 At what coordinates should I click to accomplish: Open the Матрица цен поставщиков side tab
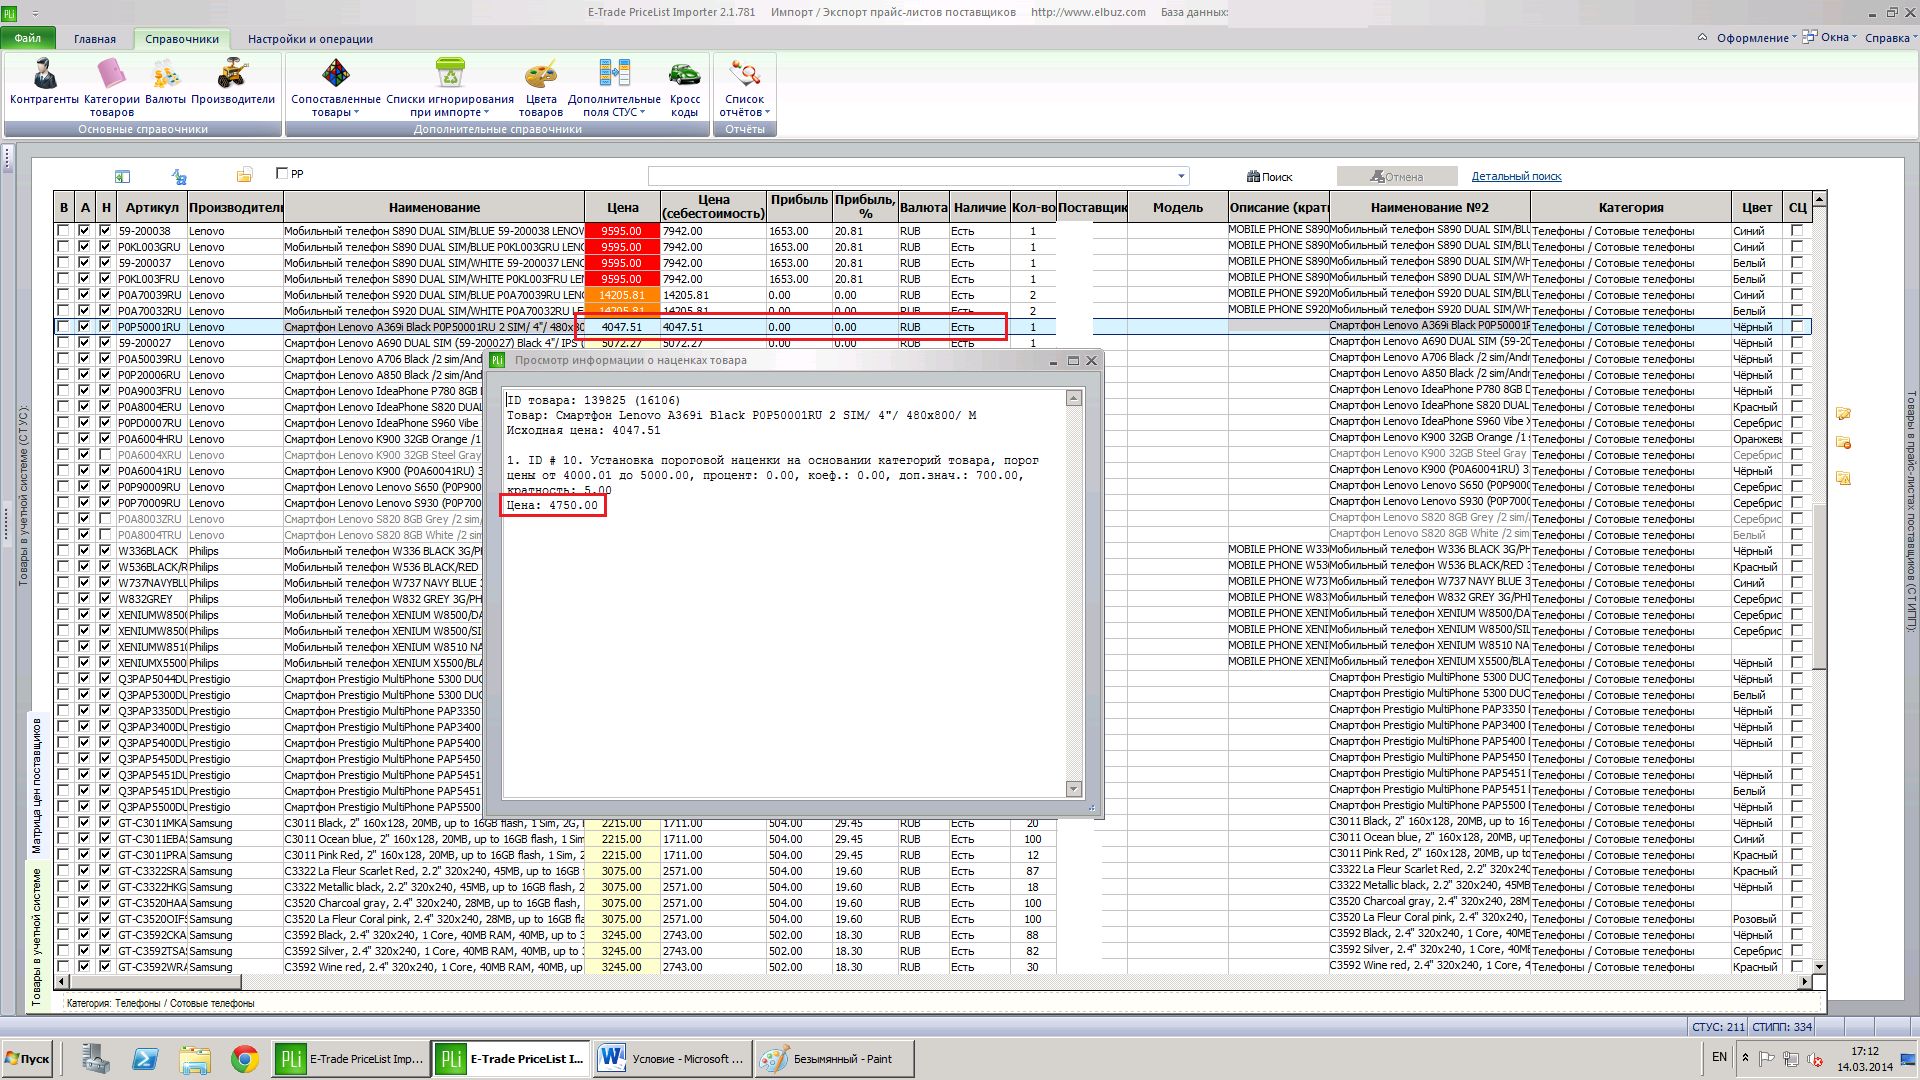click(37, 785)
